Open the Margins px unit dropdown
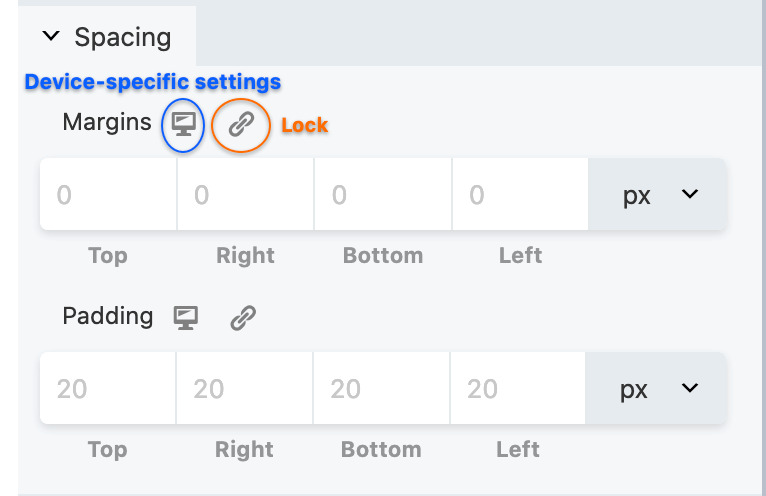Image resolution: width=766 pixels, height=496 pixels. point(658,194)
